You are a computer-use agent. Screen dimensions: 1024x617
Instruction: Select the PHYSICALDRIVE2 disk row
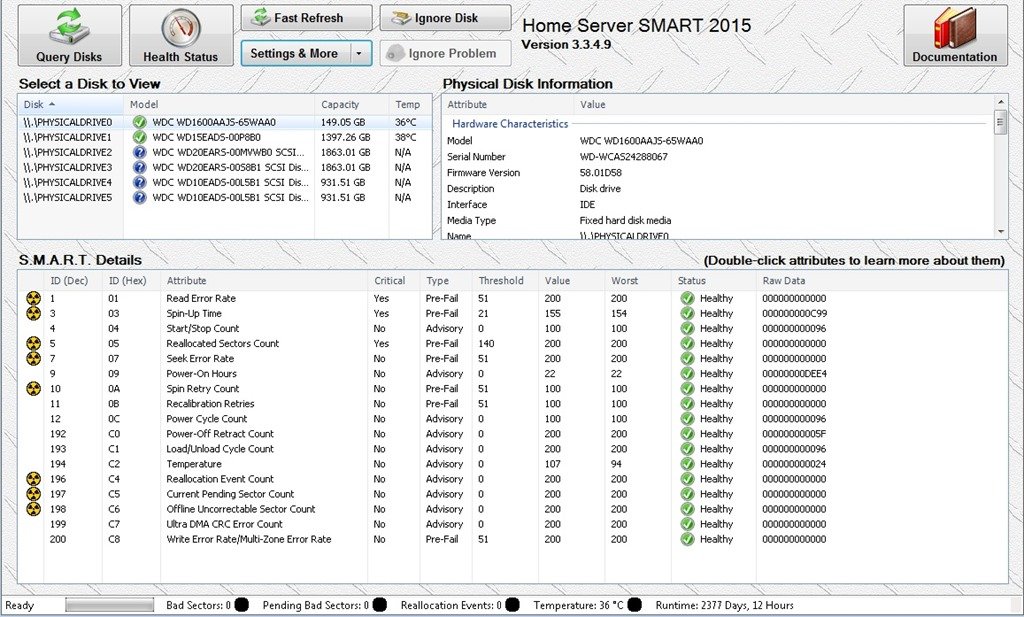[225, 152]
